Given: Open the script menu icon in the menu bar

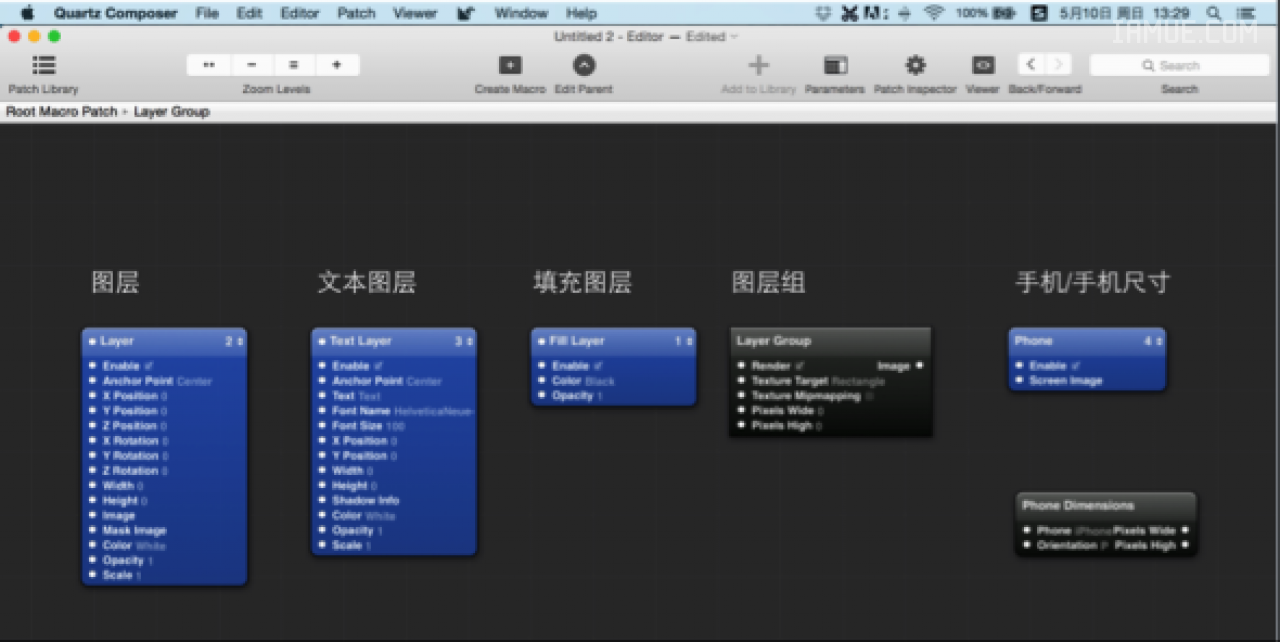Looking at the screenshot, I should (466, 13).
